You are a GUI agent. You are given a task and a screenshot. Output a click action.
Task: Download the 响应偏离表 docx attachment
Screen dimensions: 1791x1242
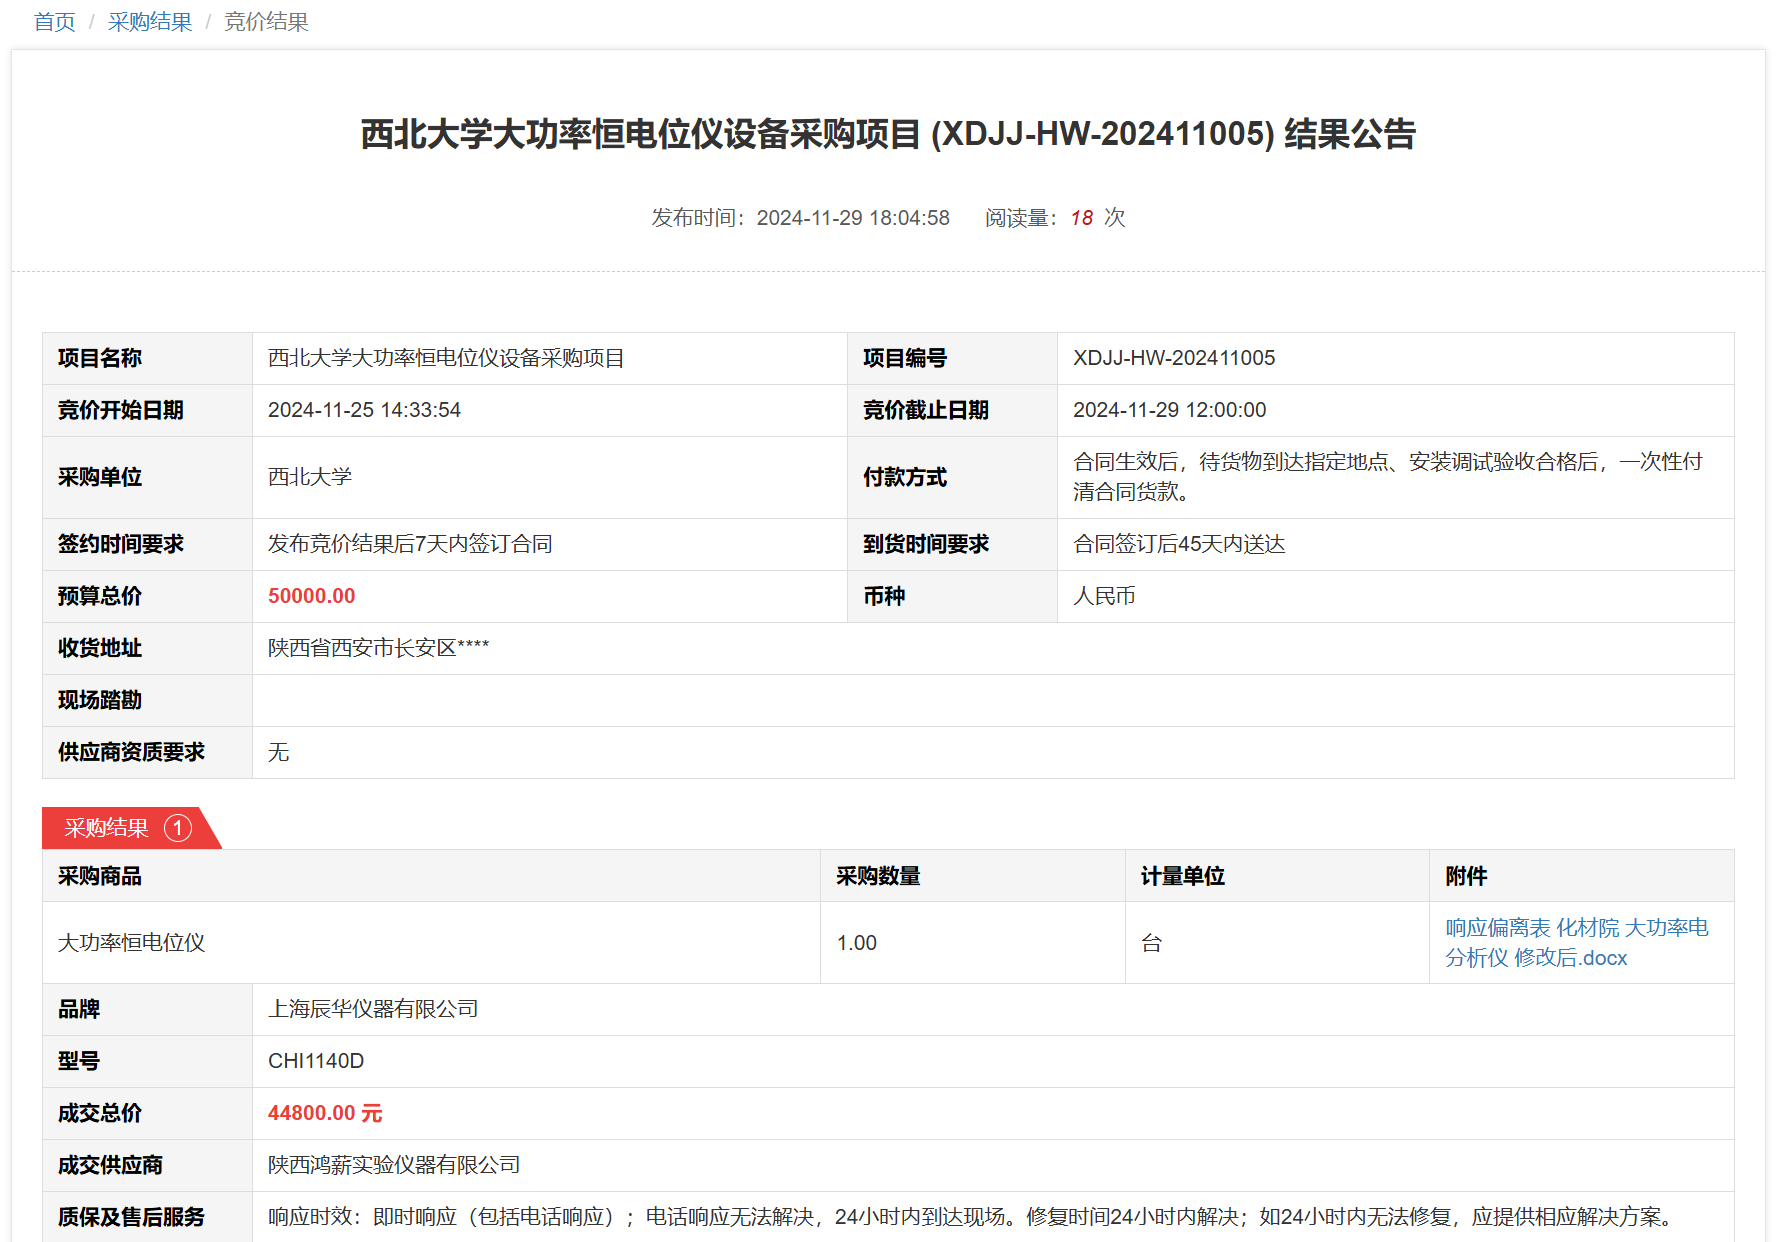tap(1576, 942)
